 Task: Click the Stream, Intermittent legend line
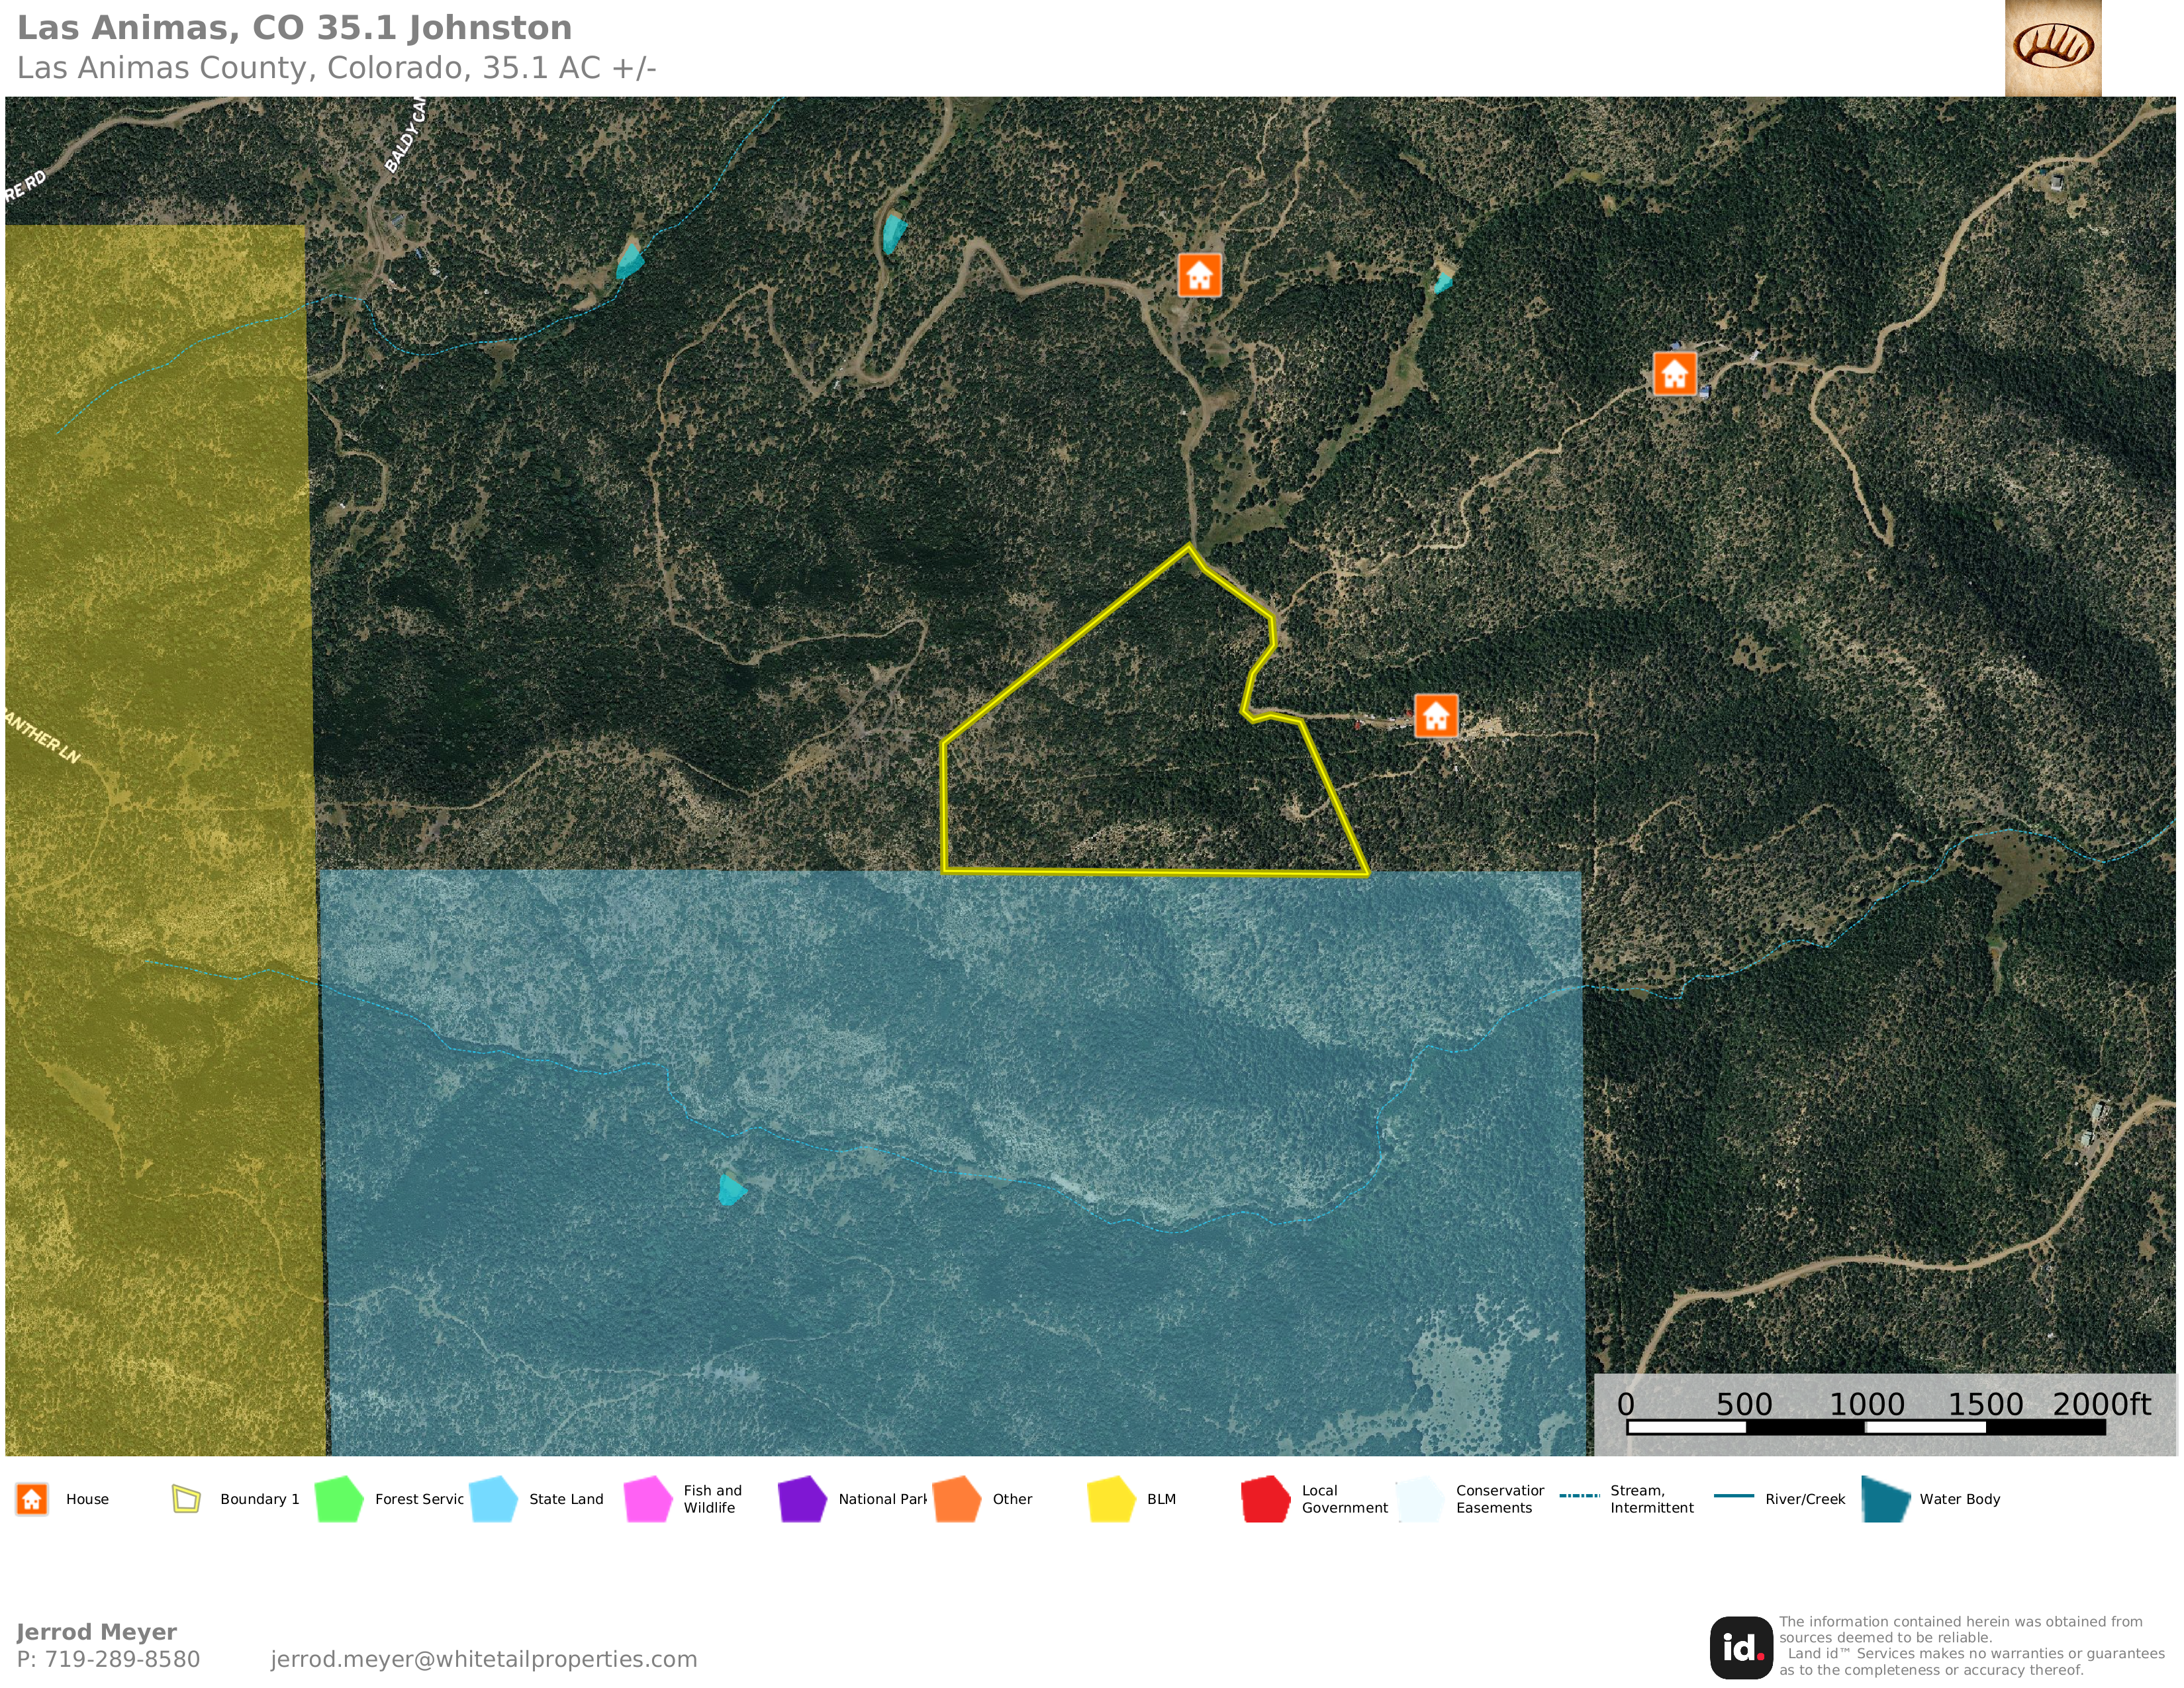click(1579, 1496)
